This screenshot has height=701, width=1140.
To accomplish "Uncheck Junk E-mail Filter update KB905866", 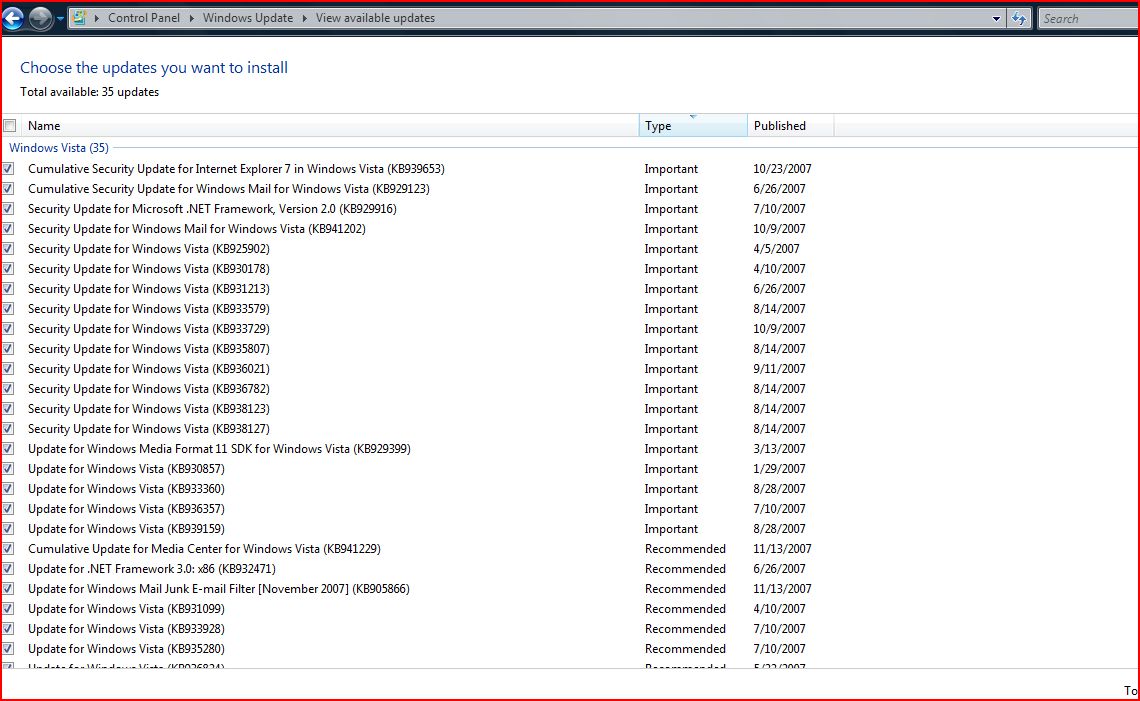I will pos(8,589).
